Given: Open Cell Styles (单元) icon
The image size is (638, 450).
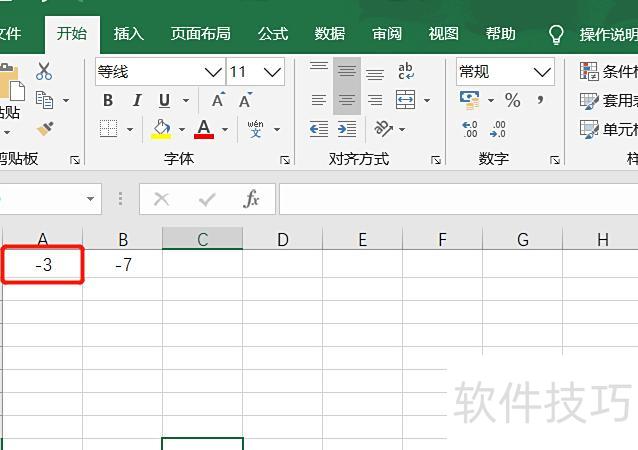Looking at the screenshot, I should pos(589,129).
